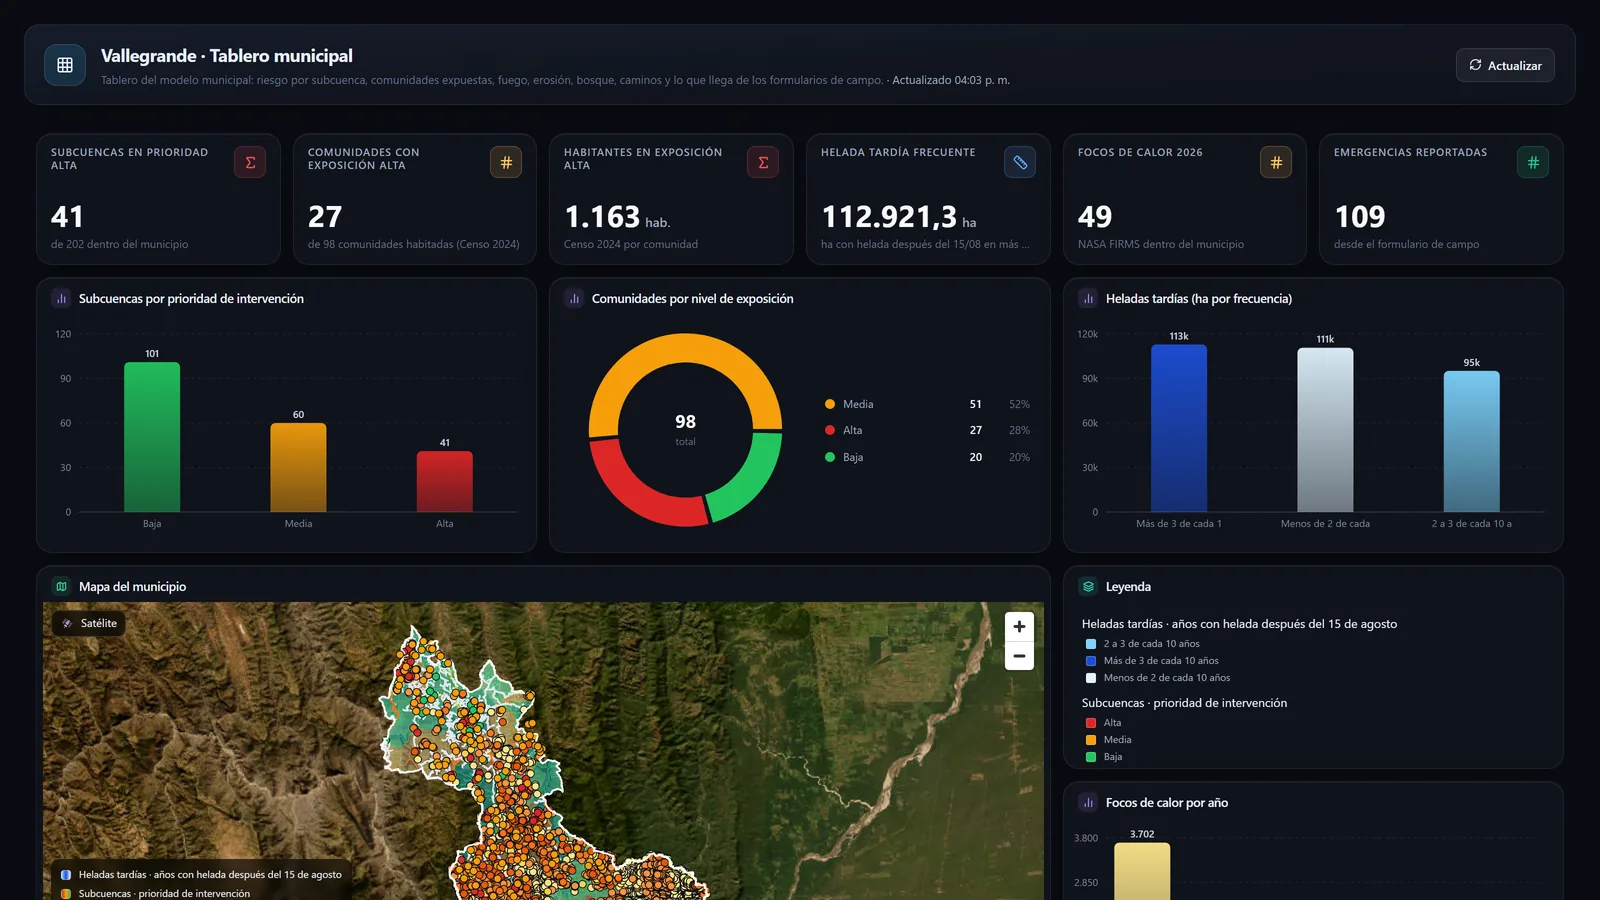Select the red Alta bar in subcuencas chart

tap(445, 481)
